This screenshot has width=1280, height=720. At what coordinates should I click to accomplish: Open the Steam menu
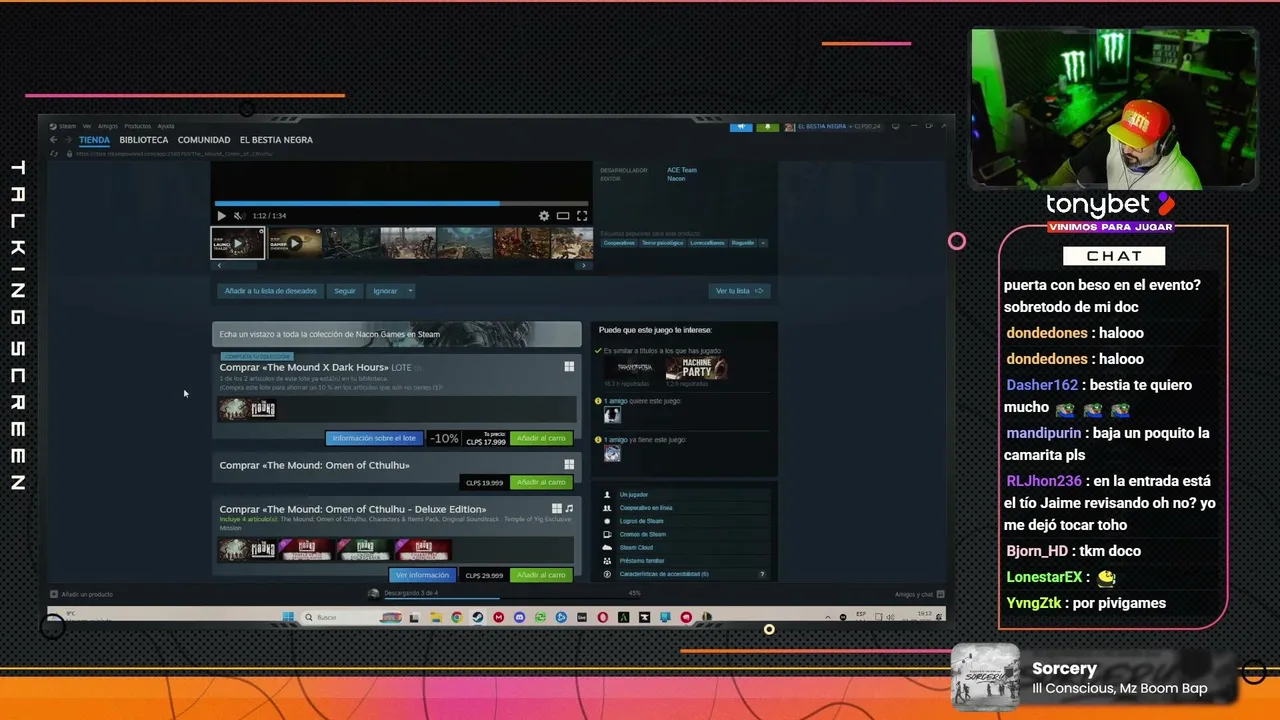pyautogui.click(x=66, y=126)
